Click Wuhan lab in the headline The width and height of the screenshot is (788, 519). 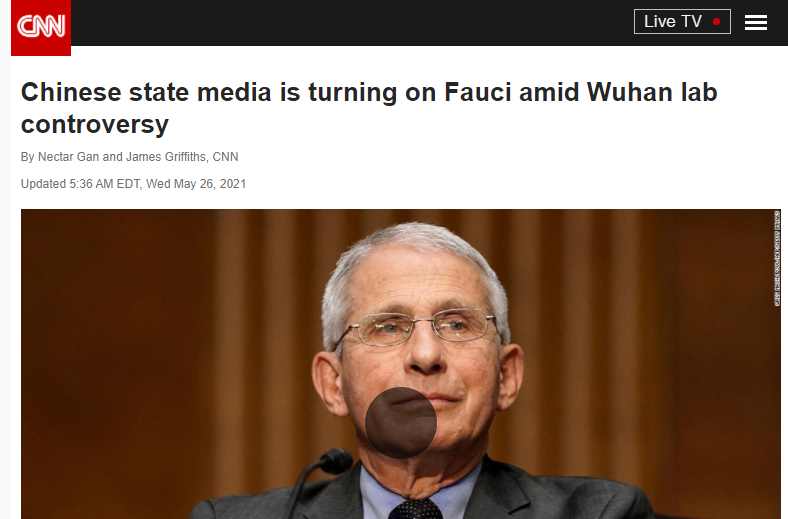tap(652, 92)
